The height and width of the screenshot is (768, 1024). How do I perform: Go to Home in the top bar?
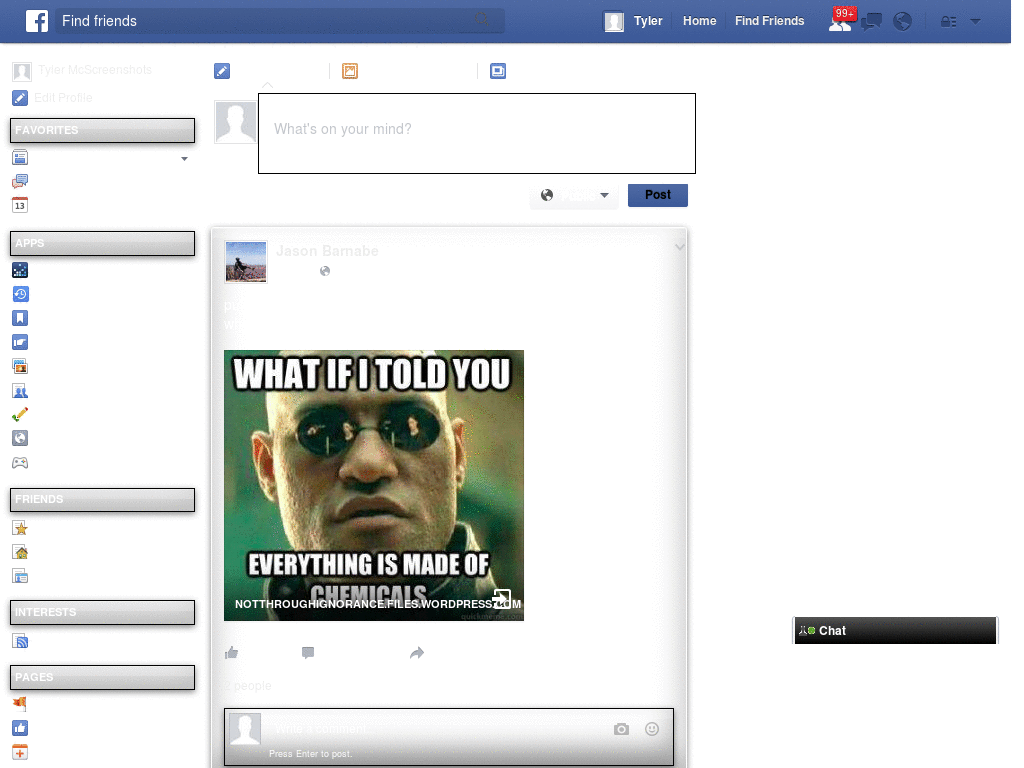point(699,21)
